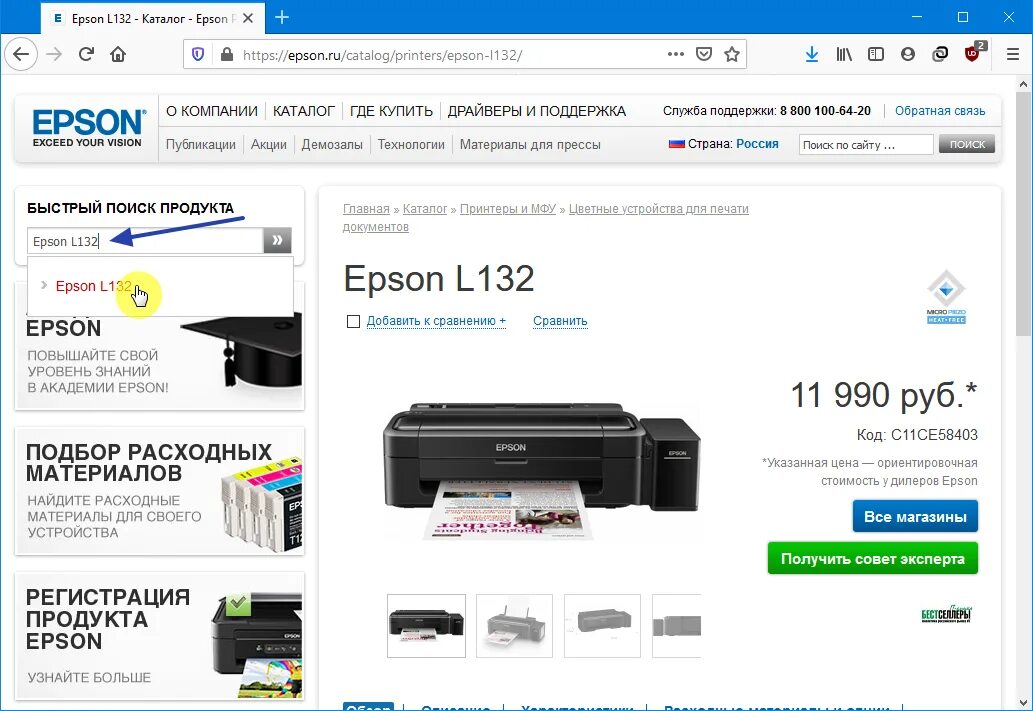Open the Epson Academy banner

159,362
